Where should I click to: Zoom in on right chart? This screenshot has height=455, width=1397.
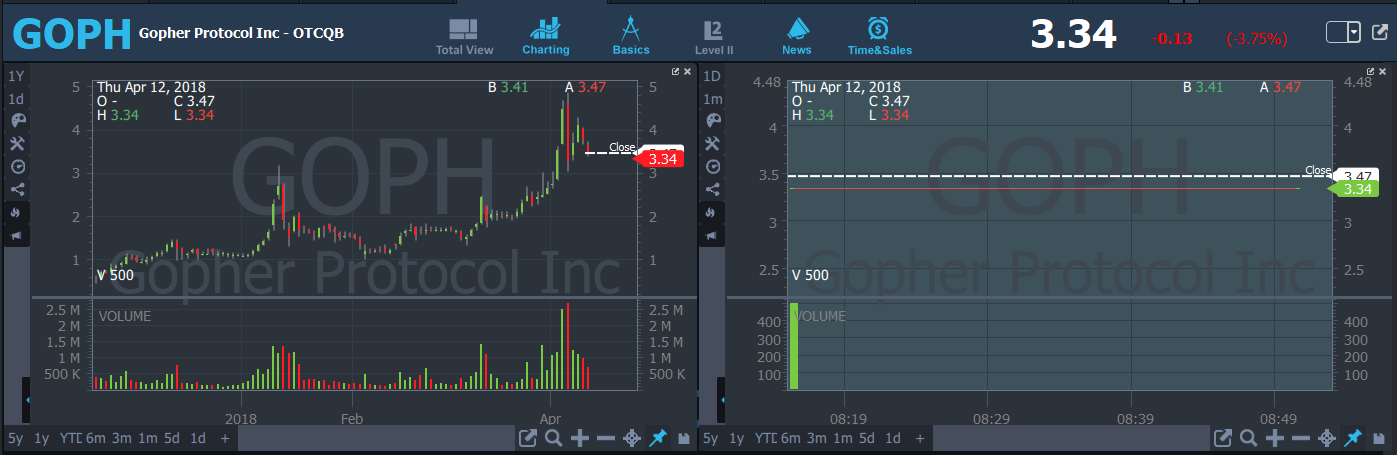click(x=1274, y=438)
